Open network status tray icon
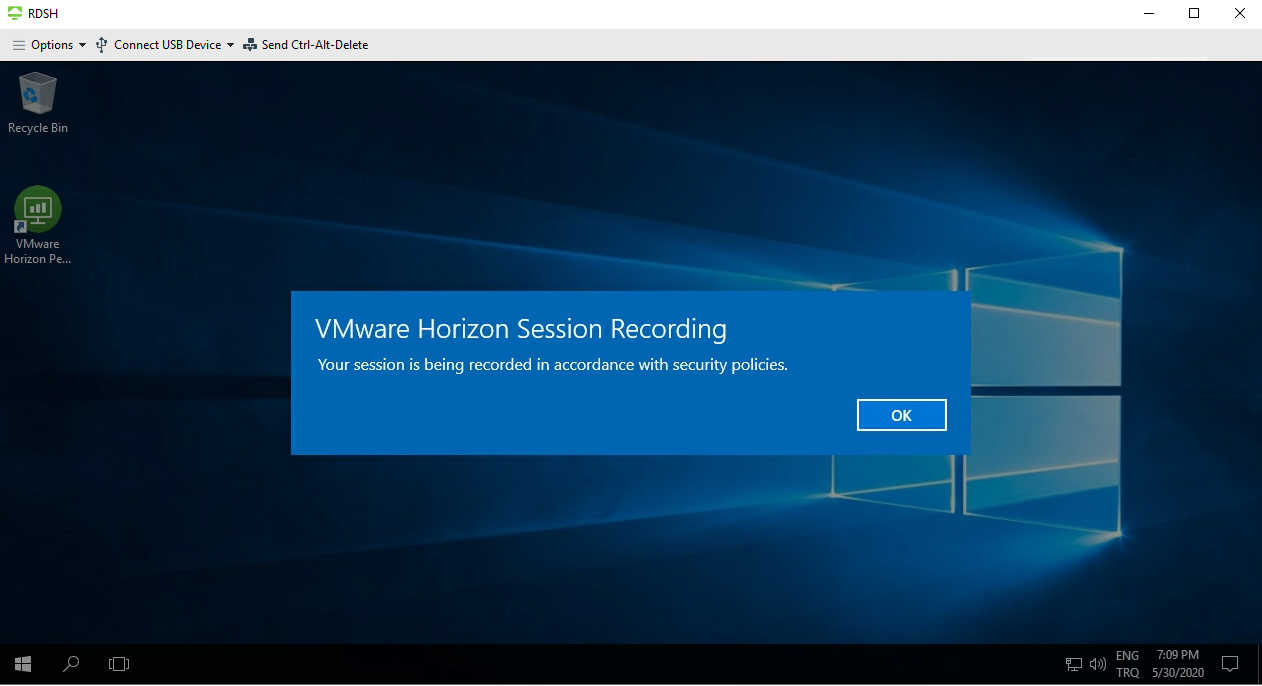The image size is (1262, 686). [x=1074, y=664]
